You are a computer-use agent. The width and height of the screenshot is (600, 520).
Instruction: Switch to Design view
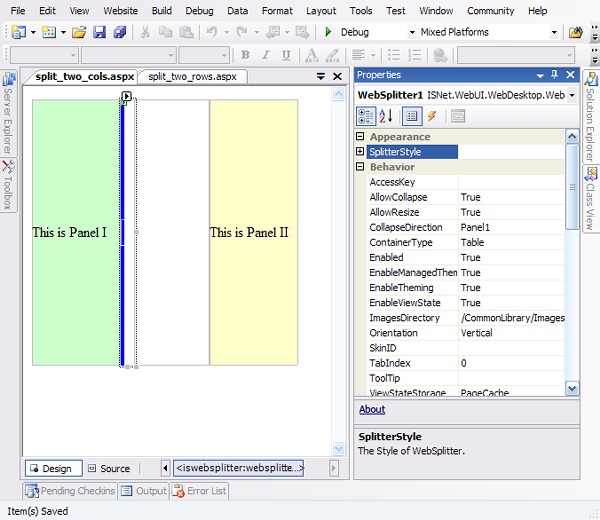(x=49, y=468)
